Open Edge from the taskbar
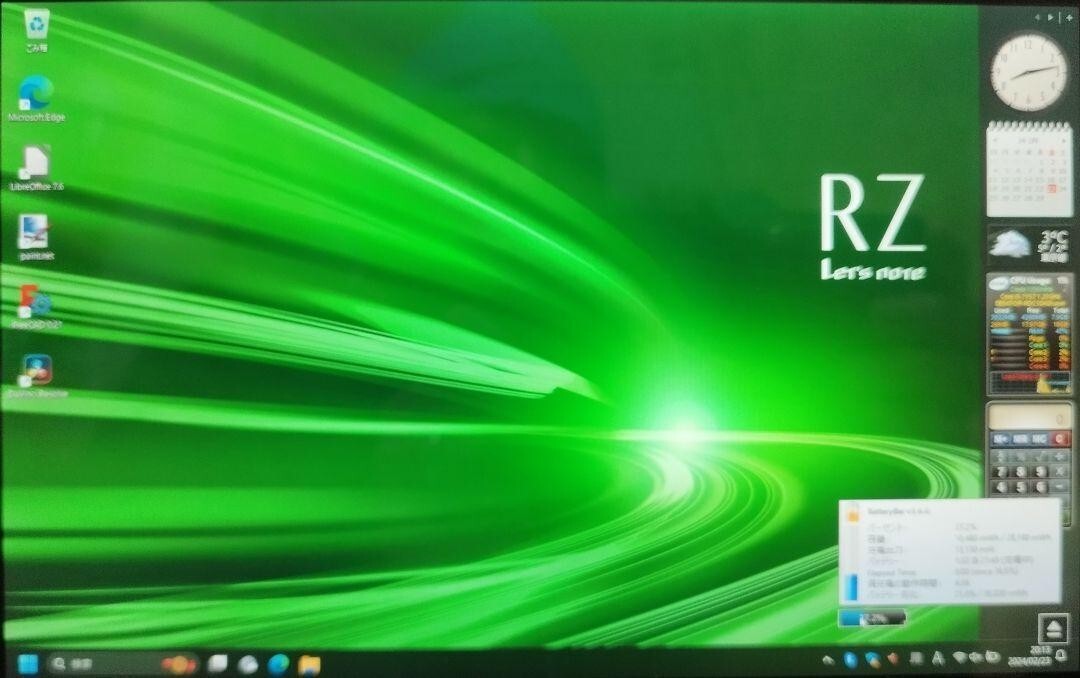 279,664
